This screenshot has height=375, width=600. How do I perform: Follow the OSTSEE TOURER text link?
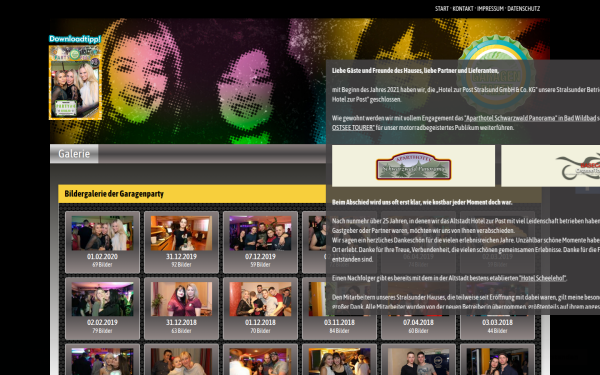[353, 127]
